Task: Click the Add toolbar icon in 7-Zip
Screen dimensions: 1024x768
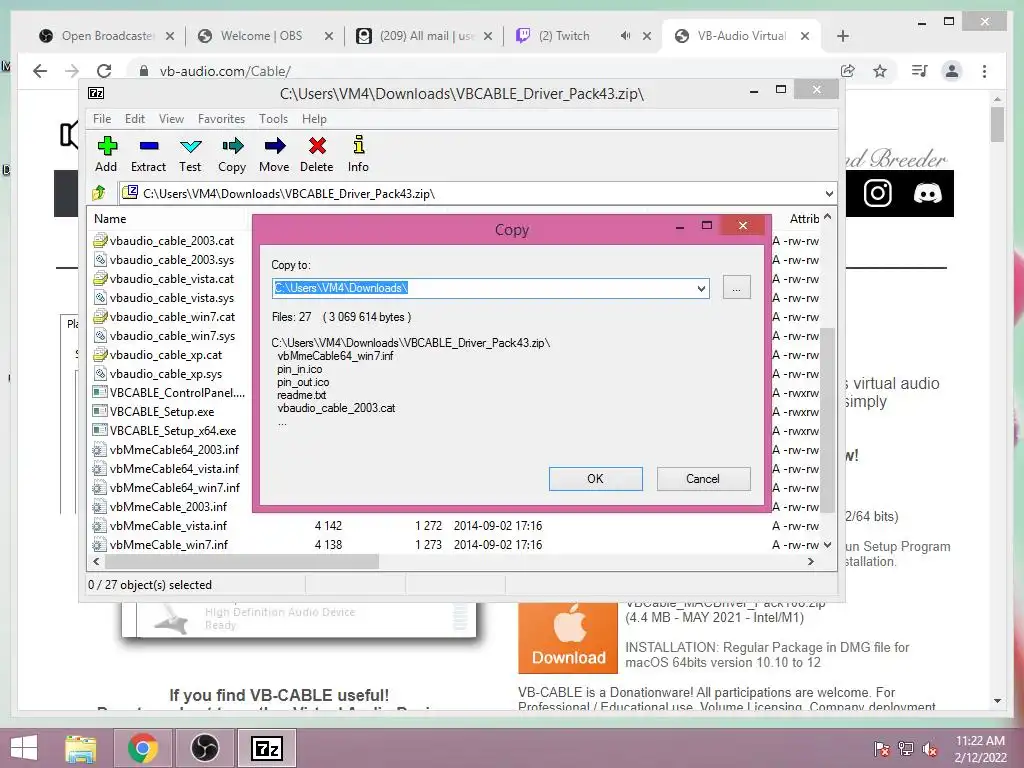Action: point(106,154)
